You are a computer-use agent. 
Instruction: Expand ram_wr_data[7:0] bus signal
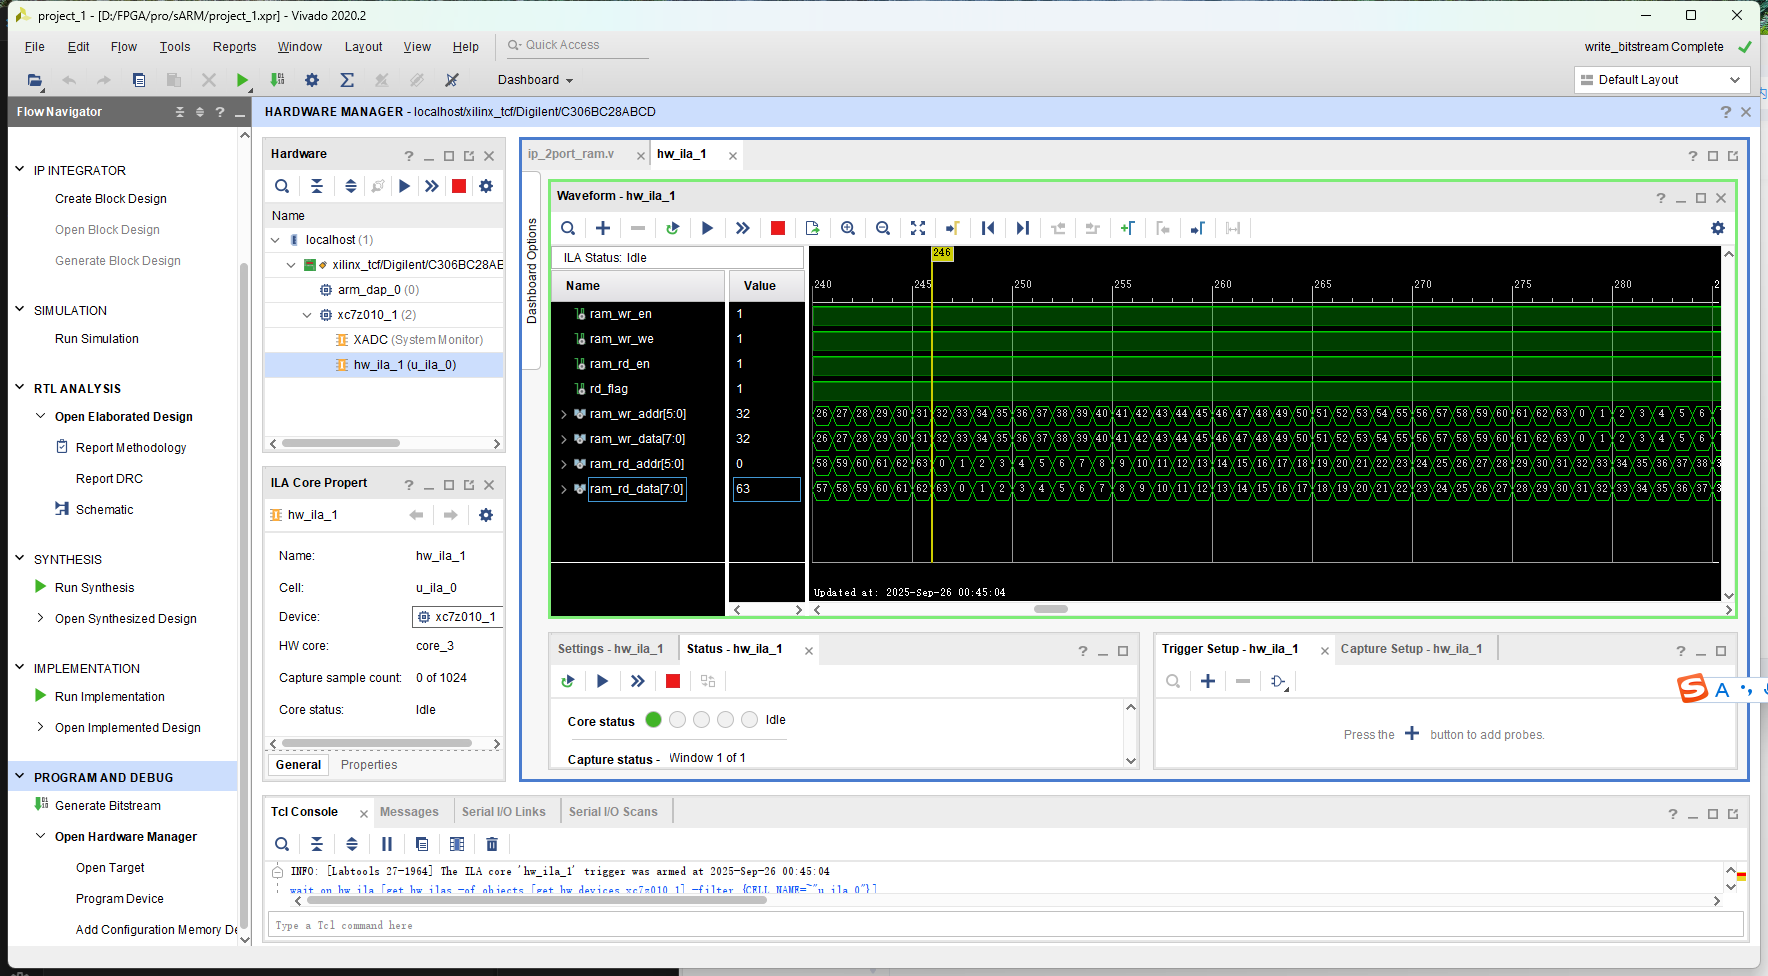click(564, 439)
